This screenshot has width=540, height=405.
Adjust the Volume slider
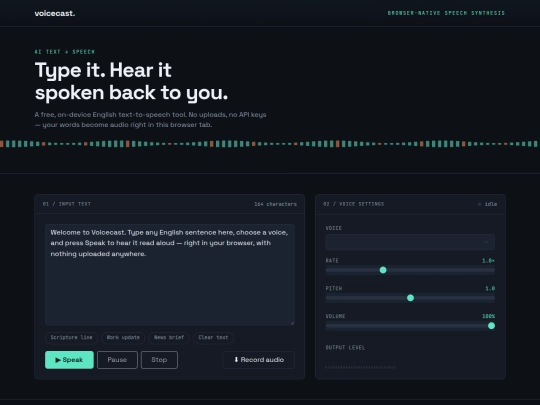tap(410, 326)
